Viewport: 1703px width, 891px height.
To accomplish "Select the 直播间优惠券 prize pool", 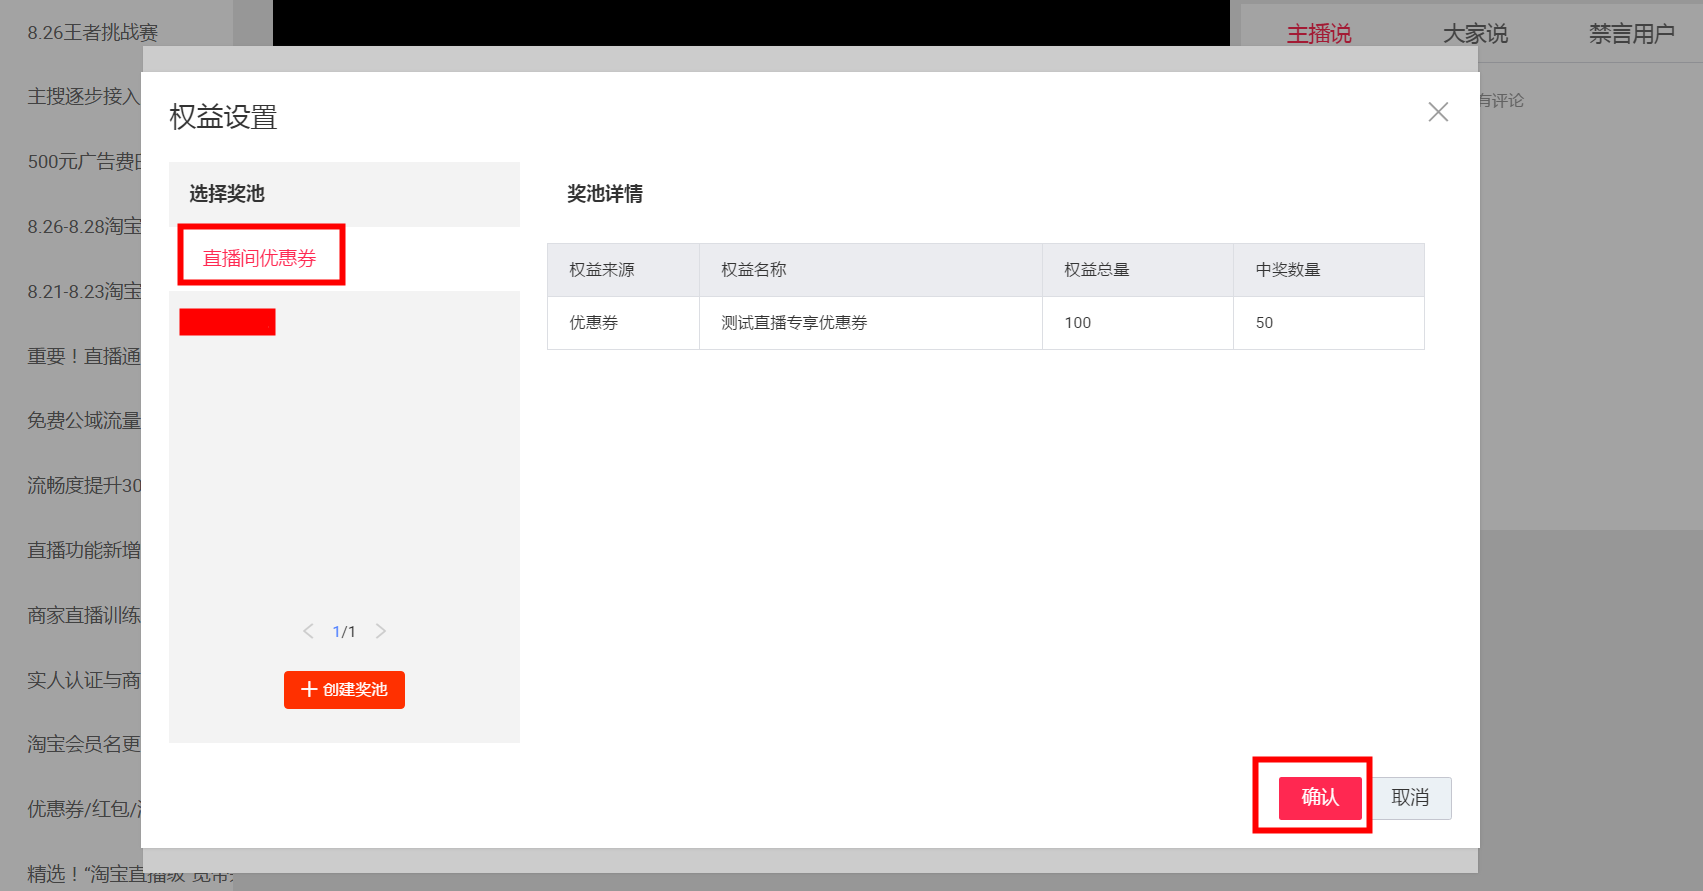I will pos(260,258).
